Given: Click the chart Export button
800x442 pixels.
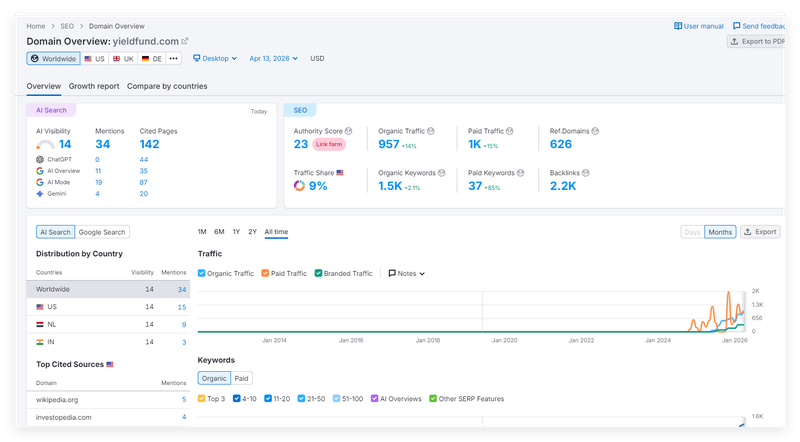Looking at the screenshot, I should pos(760,232).
